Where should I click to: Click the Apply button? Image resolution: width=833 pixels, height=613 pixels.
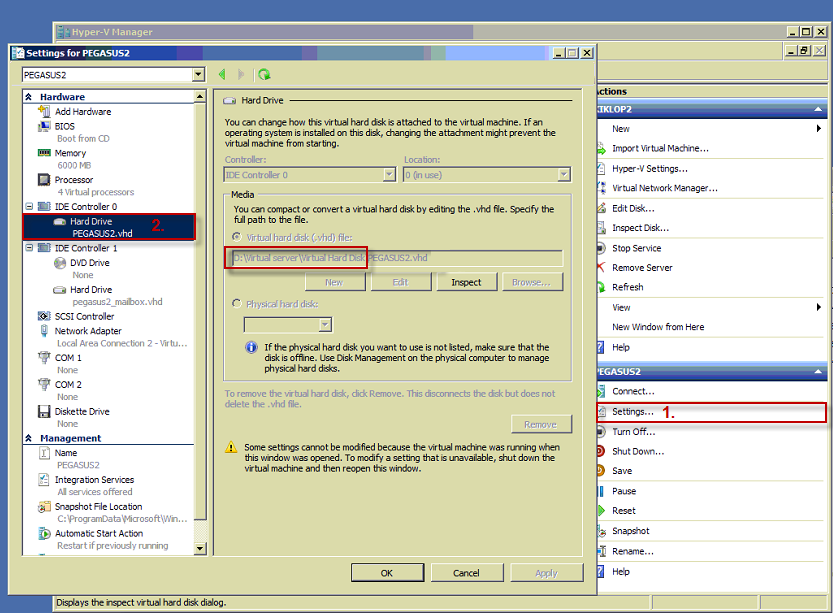coord(546,573)
